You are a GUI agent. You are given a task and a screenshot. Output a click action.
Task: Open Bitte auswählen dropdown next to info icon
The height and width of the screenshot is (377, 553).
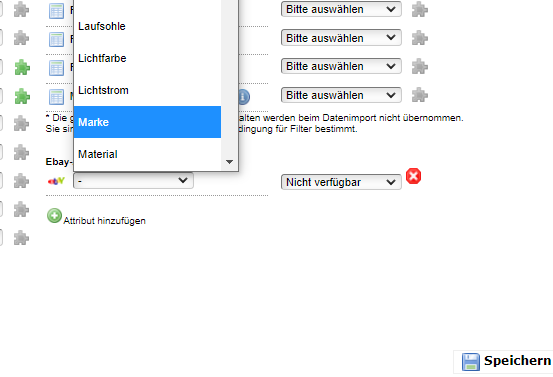pos(341,95)
